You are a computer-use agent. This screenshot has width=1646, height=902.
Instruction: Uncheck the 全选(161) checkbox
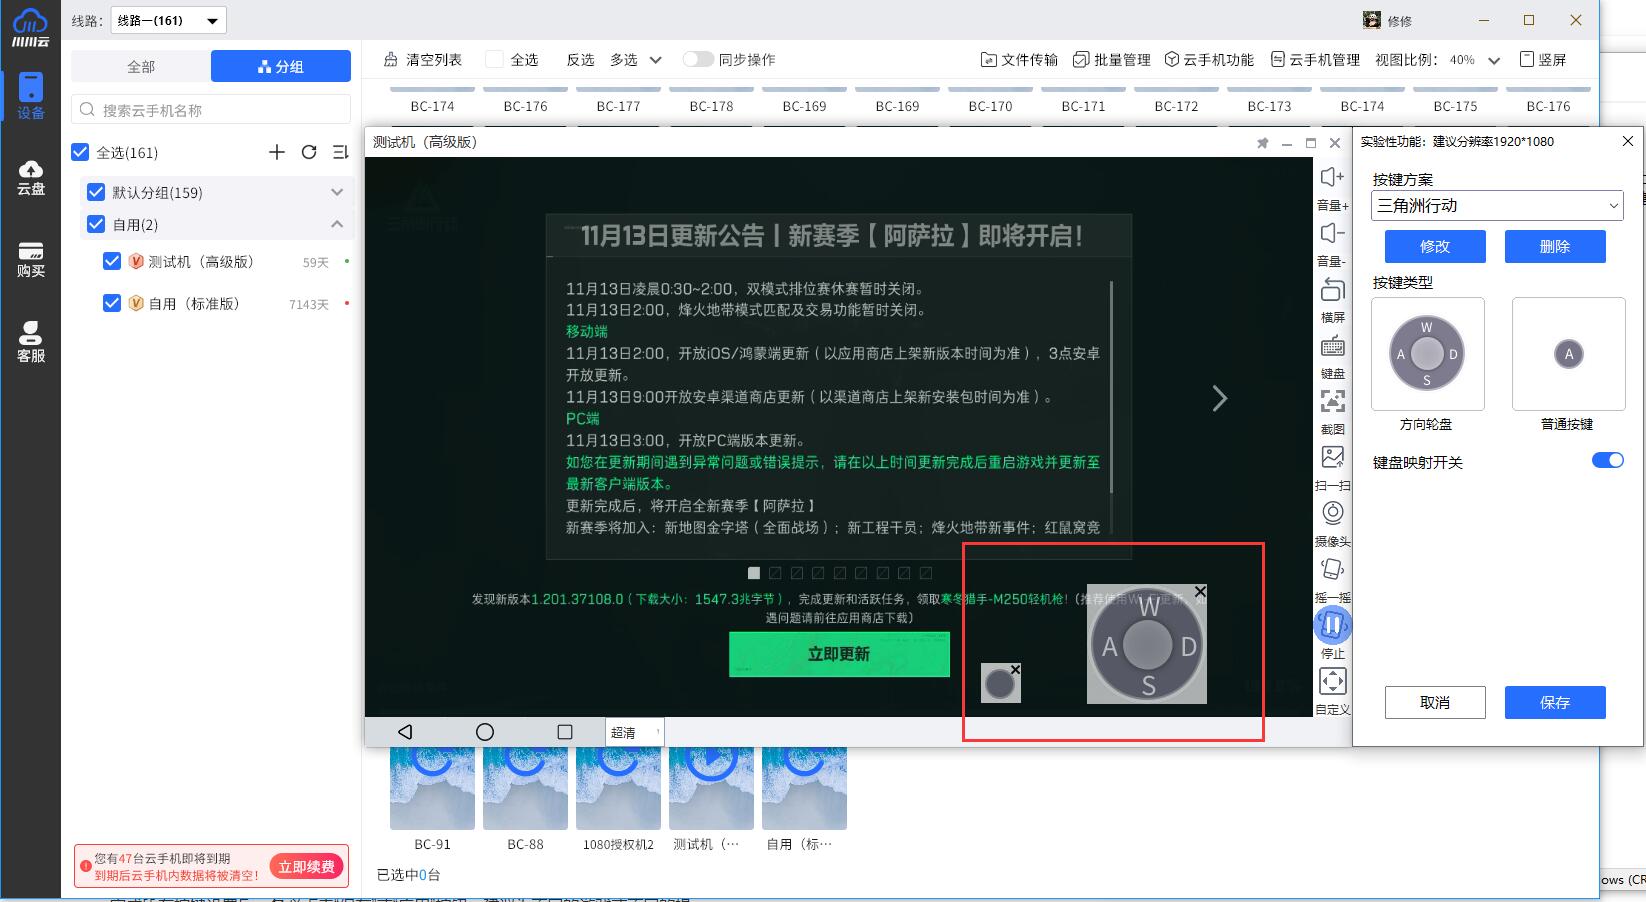[81, 152]
